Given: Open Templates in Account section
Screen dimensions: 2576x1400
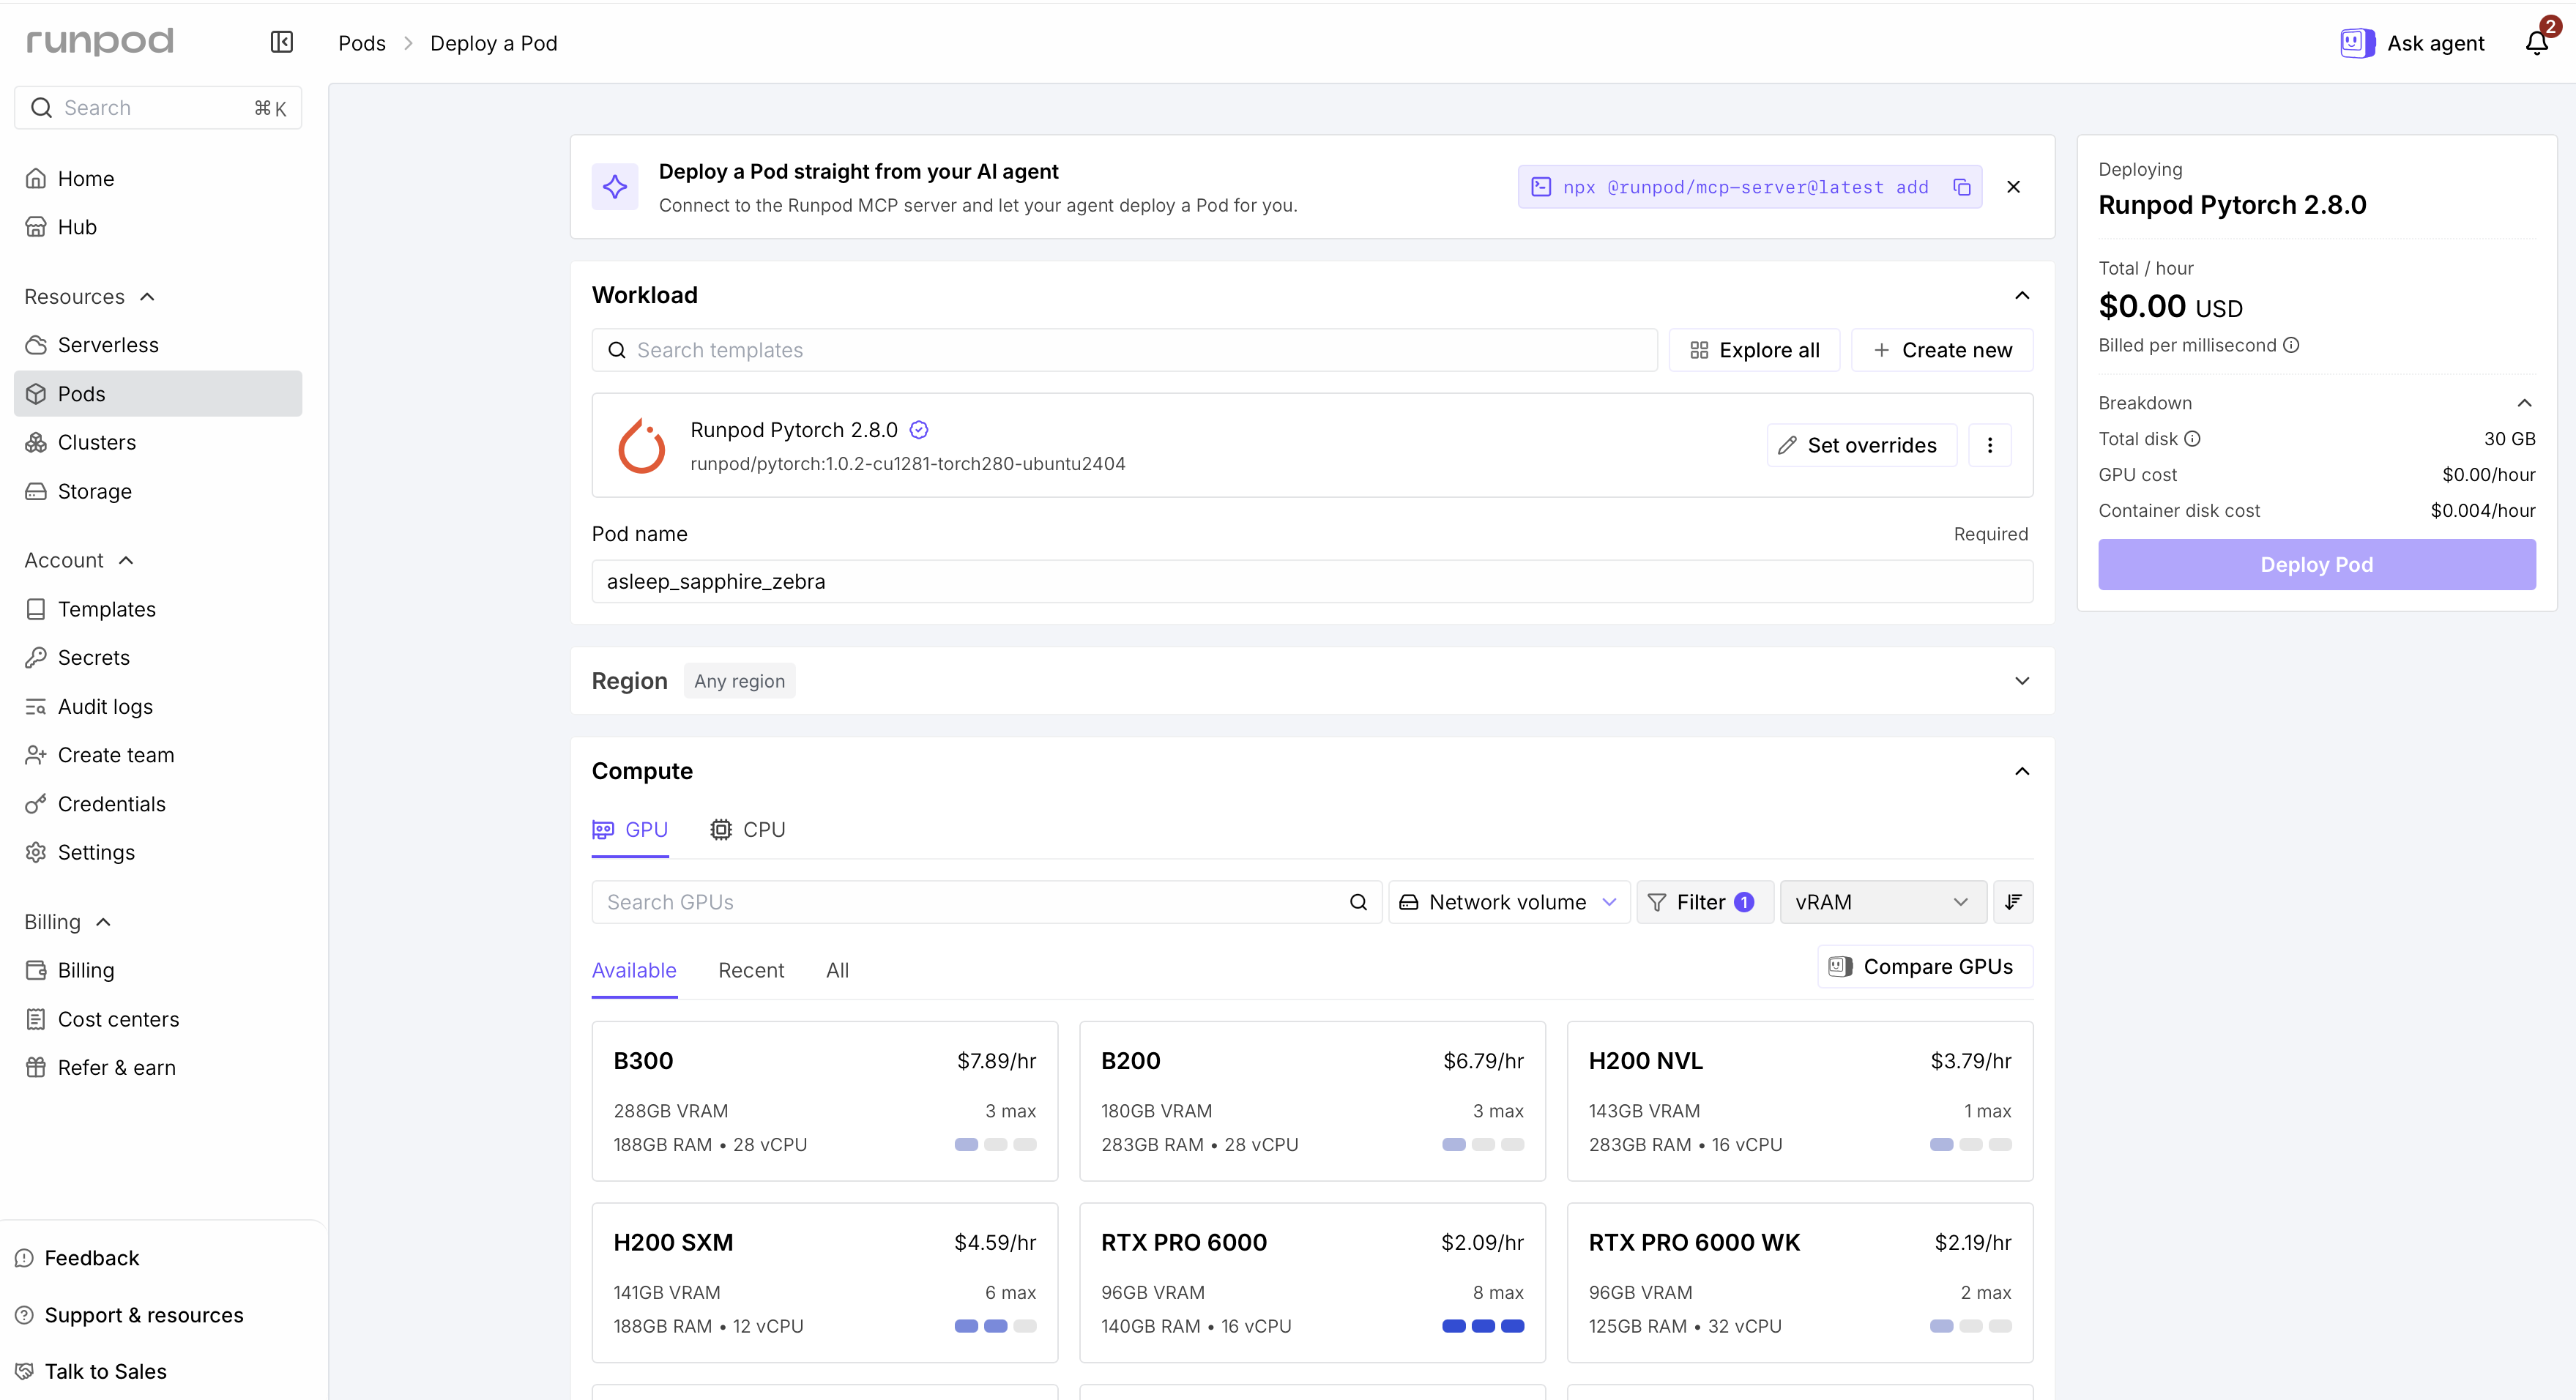Looking at the screenshot, I should 158,609.
